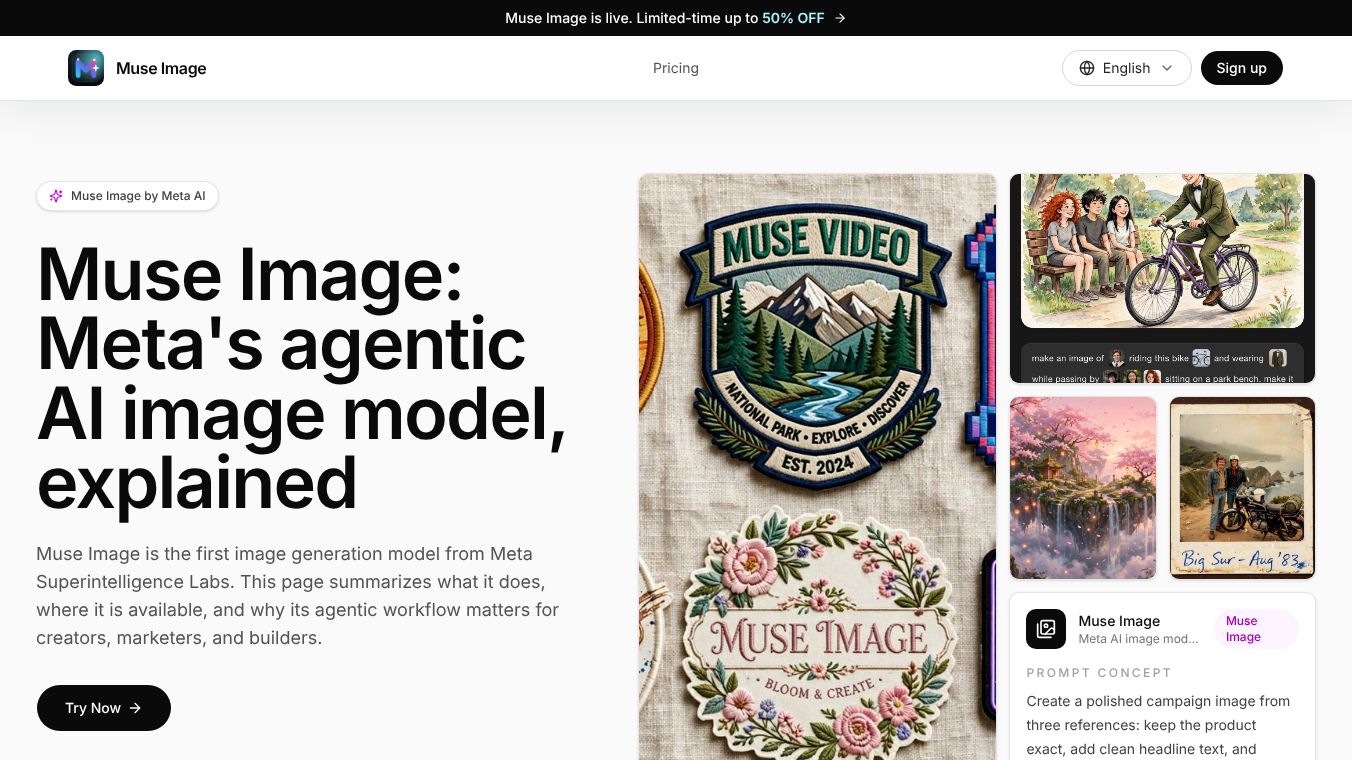Click the Sign up button

click(x=1241, y=68)
